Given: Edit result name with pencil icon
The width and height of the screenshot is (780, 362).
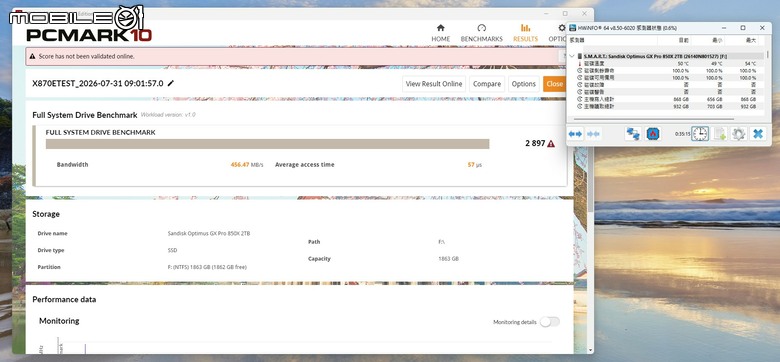Looking at the screenshot, I should [171, 84].
